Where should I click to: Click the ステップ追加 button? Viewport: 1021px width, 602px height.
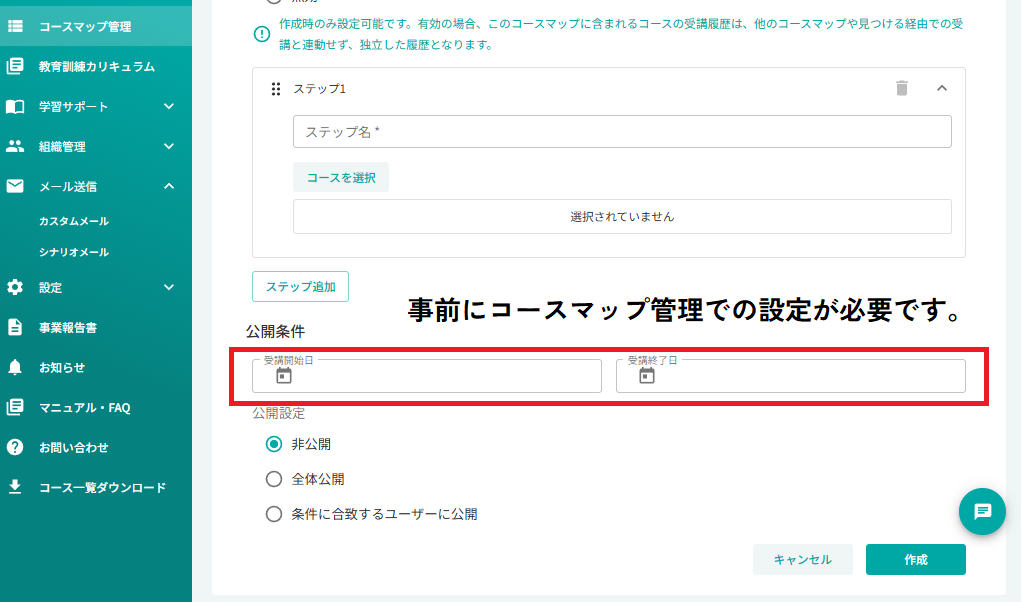coord(300,286)
